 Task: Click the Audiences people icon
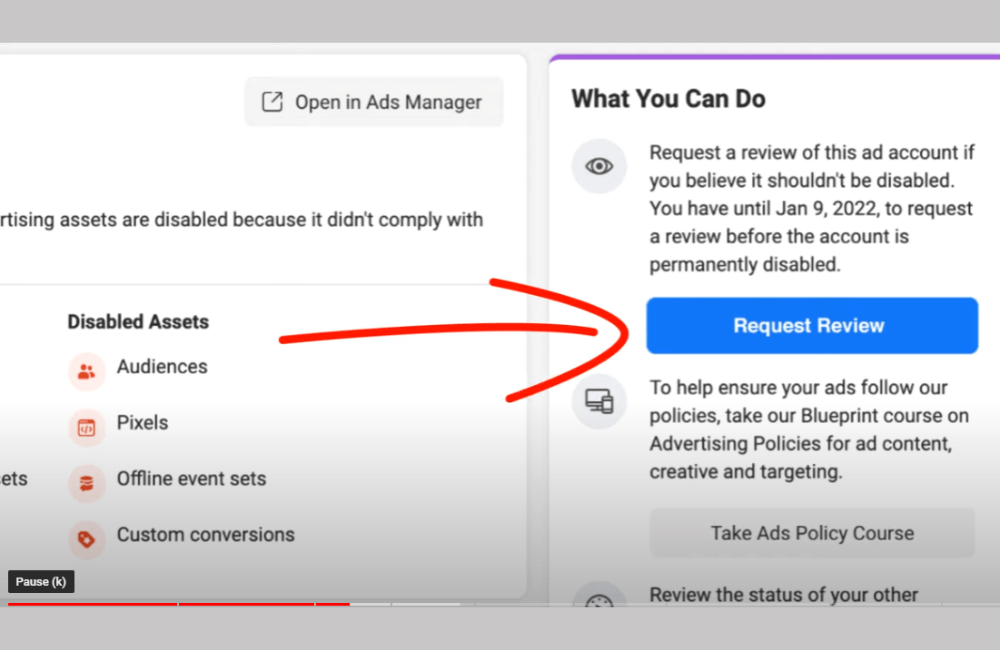tap(87, 372)
